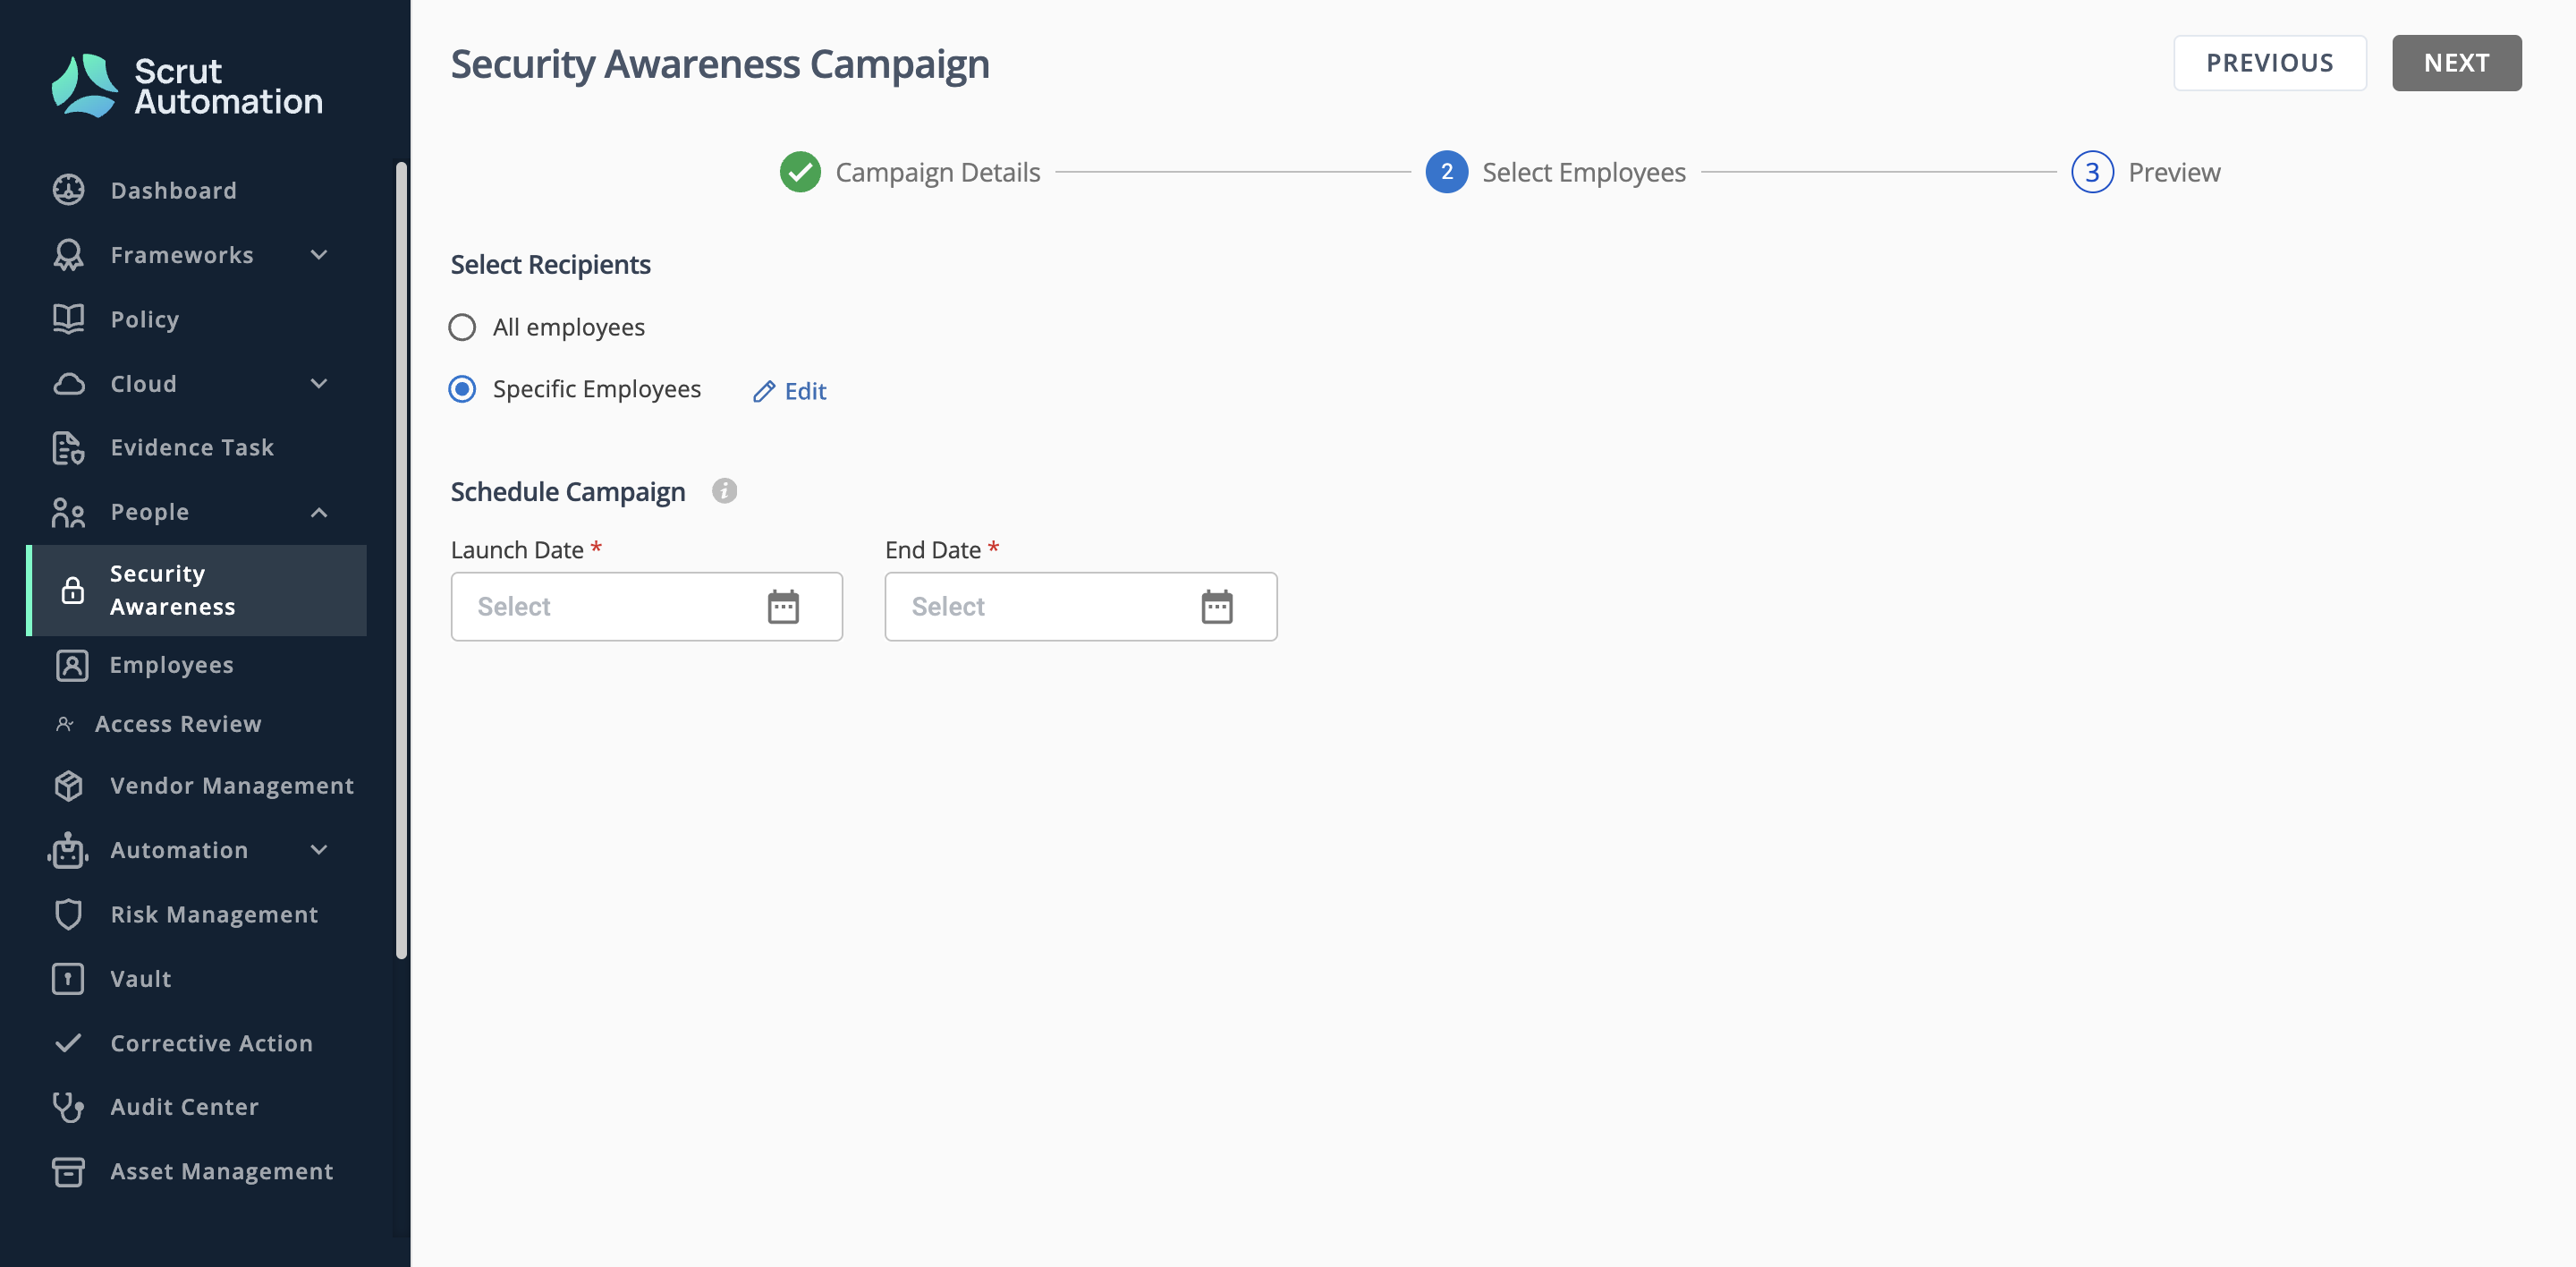2576x1267 pixels.
Task: Click the Scrut Automation logo
Action: coord(187,86)
